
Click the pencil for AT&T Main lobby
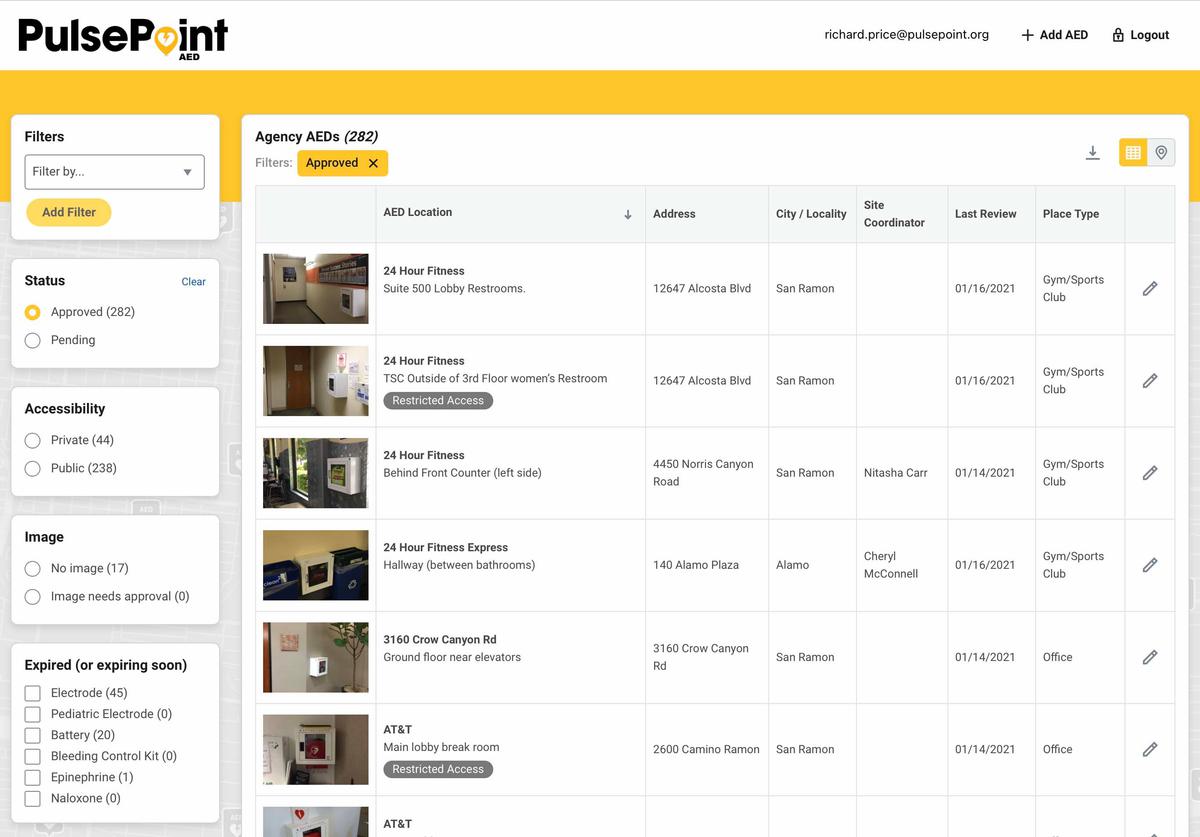tap(1150, 749)
